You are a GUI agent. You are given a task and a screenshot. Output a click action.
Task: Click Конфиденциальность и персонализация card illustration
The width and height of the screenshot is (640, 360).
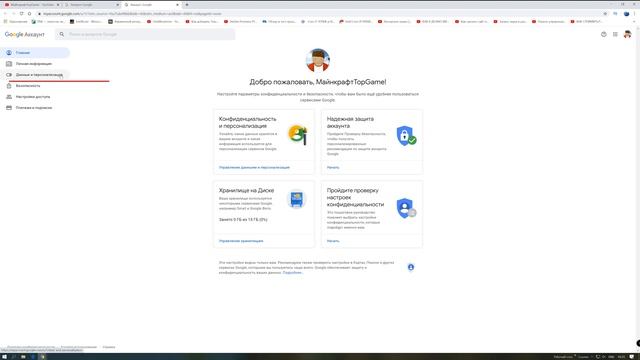coord(298,135)
